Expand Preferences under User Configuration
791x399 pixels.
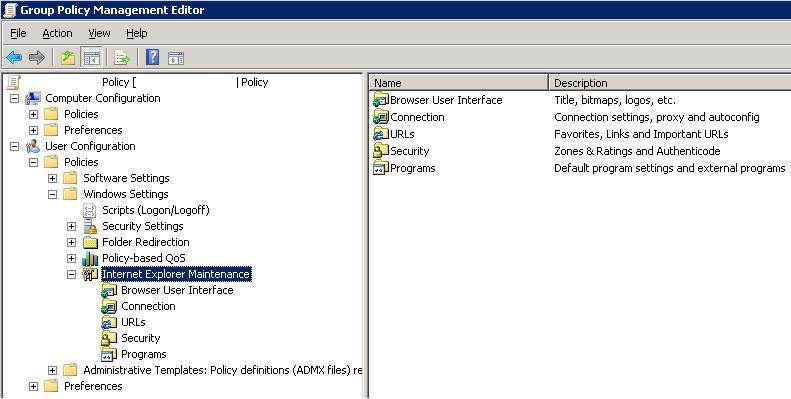point(33,386)
